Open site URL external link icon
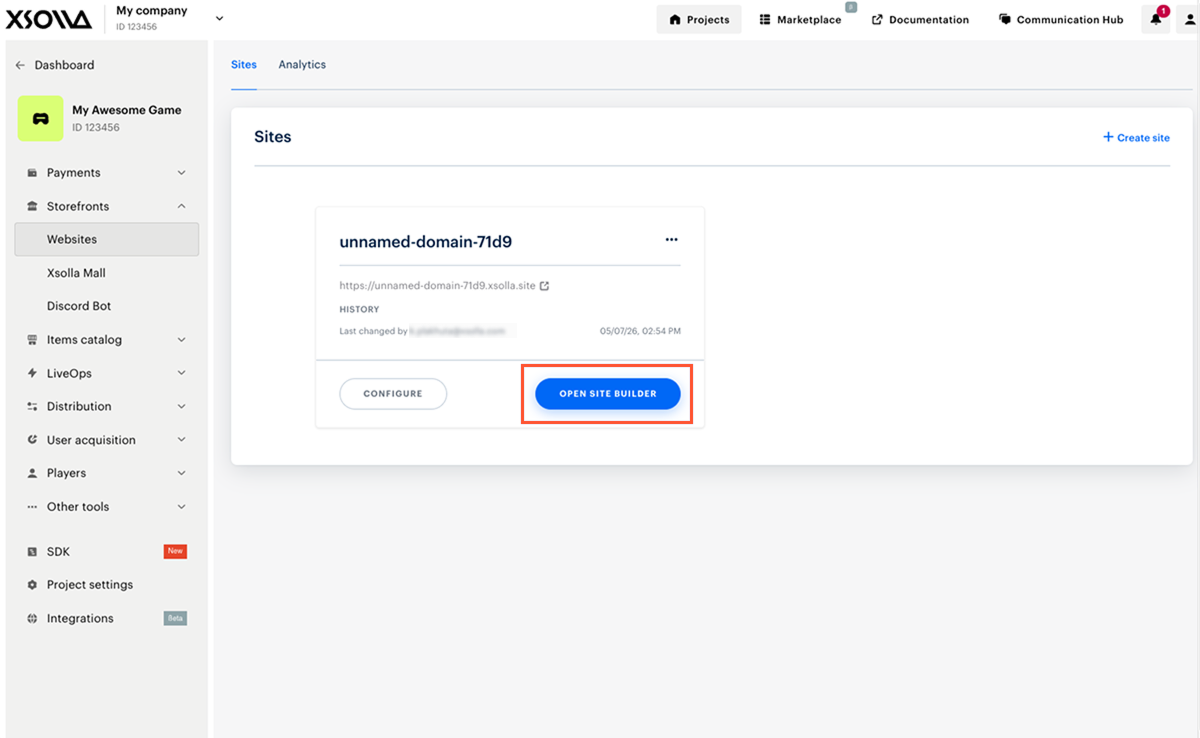 point(544,286)
